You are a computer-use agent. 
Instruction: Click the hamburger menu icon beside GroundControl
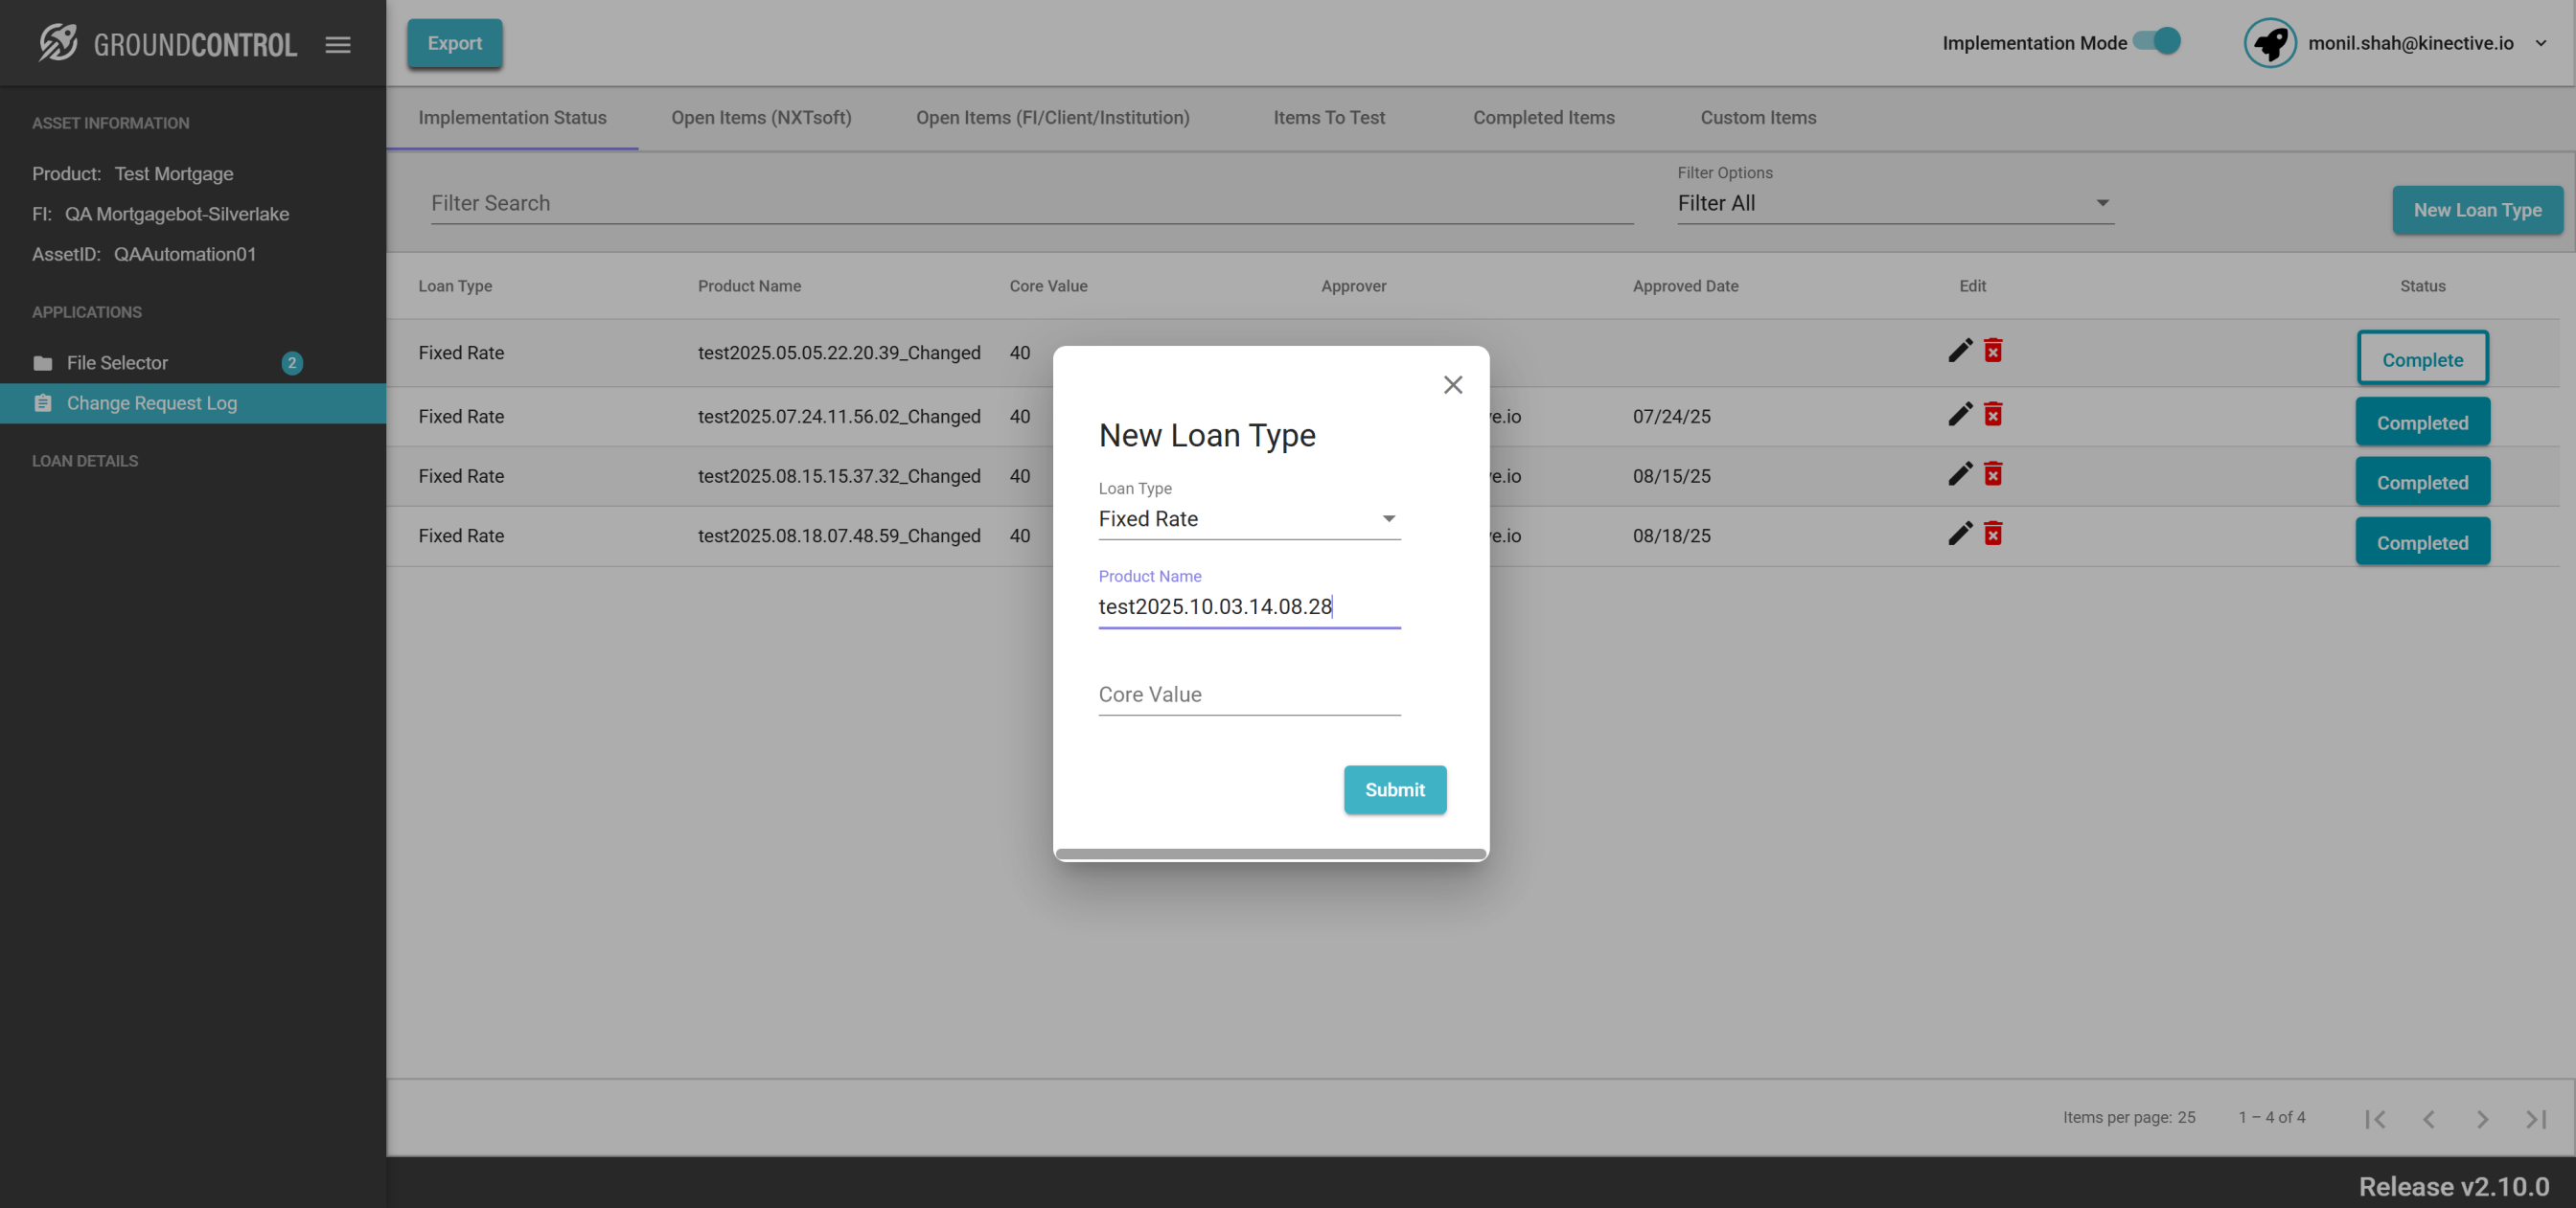click(338, 44)
